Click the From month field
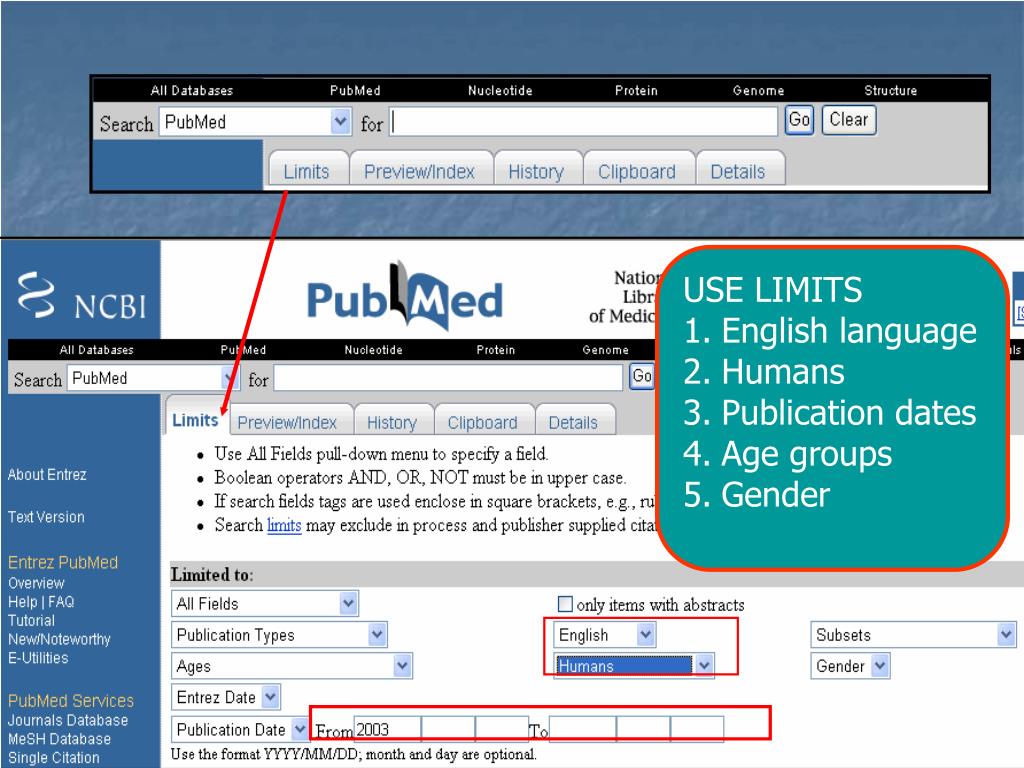 click(448, 729)
